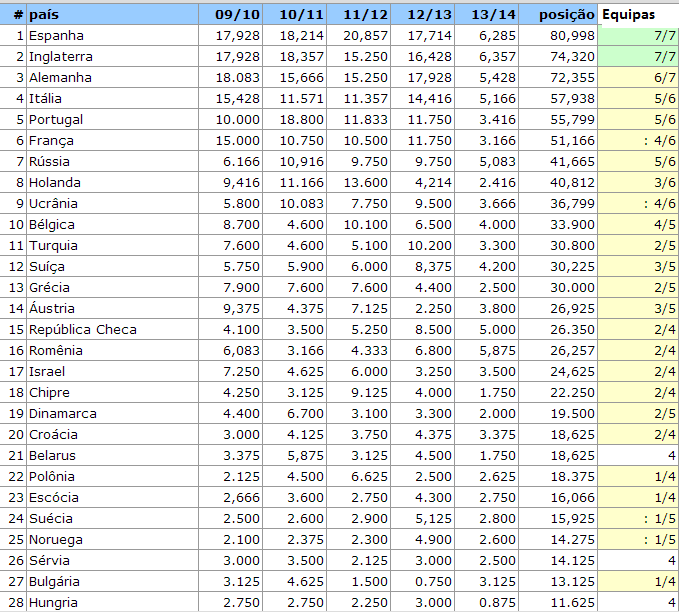
Task: Click the '12/13' column header
Action: [423, 15]
